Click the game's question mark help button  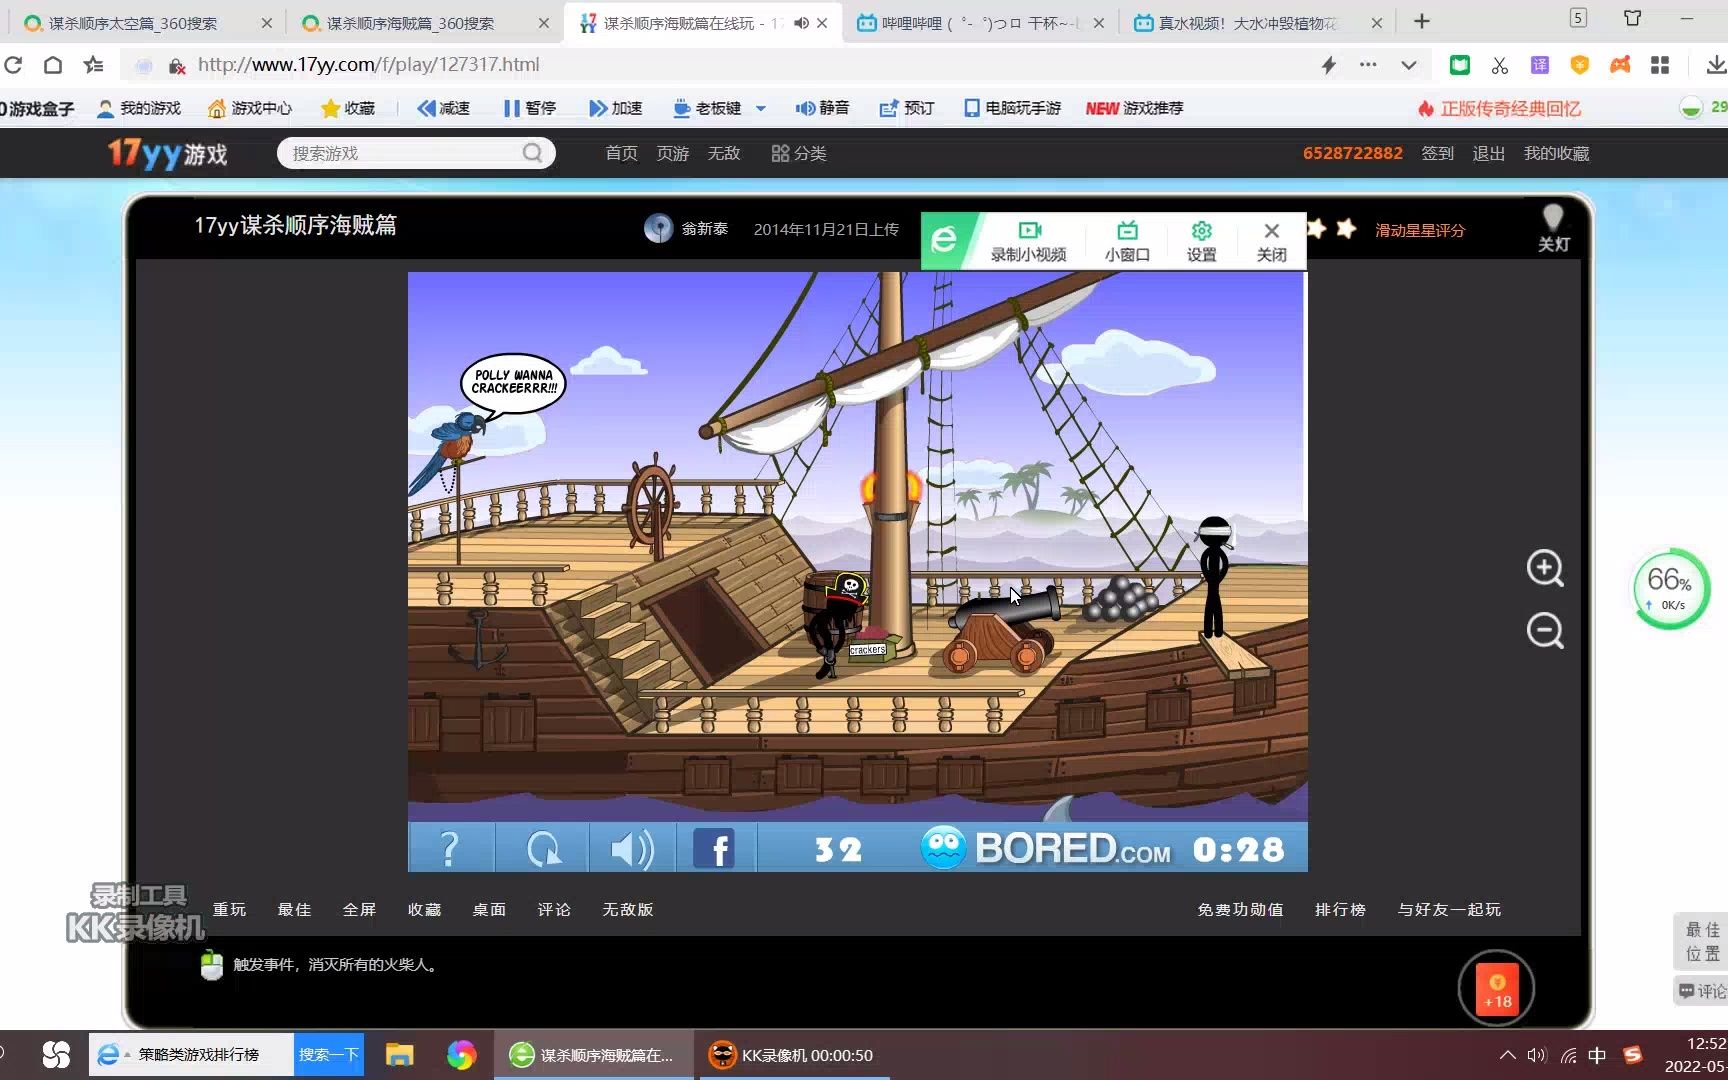[450, 848]
